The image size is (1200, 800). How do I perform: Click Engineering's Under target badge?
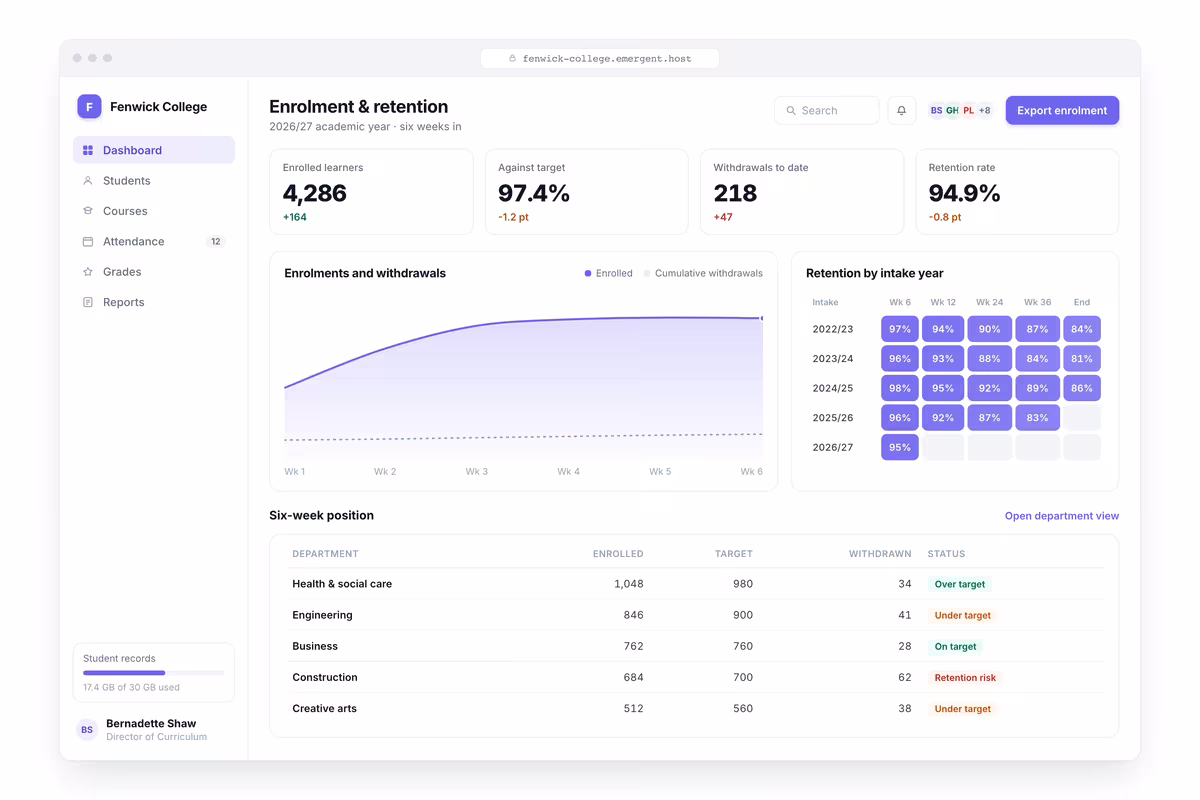[963, 616]
